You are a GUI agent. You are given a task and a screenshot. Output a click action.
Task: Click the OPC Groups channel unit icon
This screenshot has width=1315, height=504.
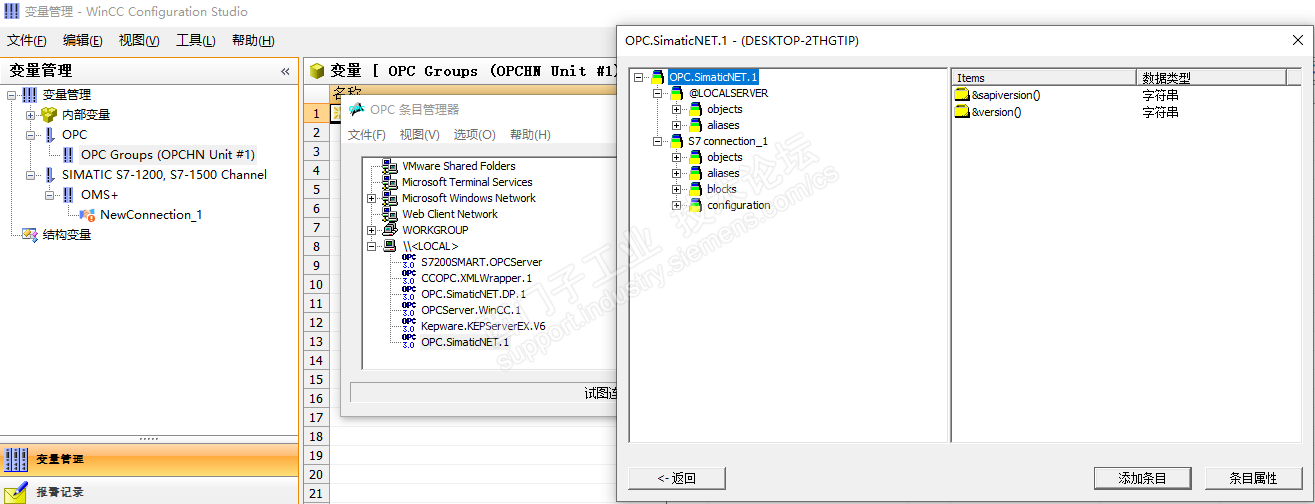[68, 155]
